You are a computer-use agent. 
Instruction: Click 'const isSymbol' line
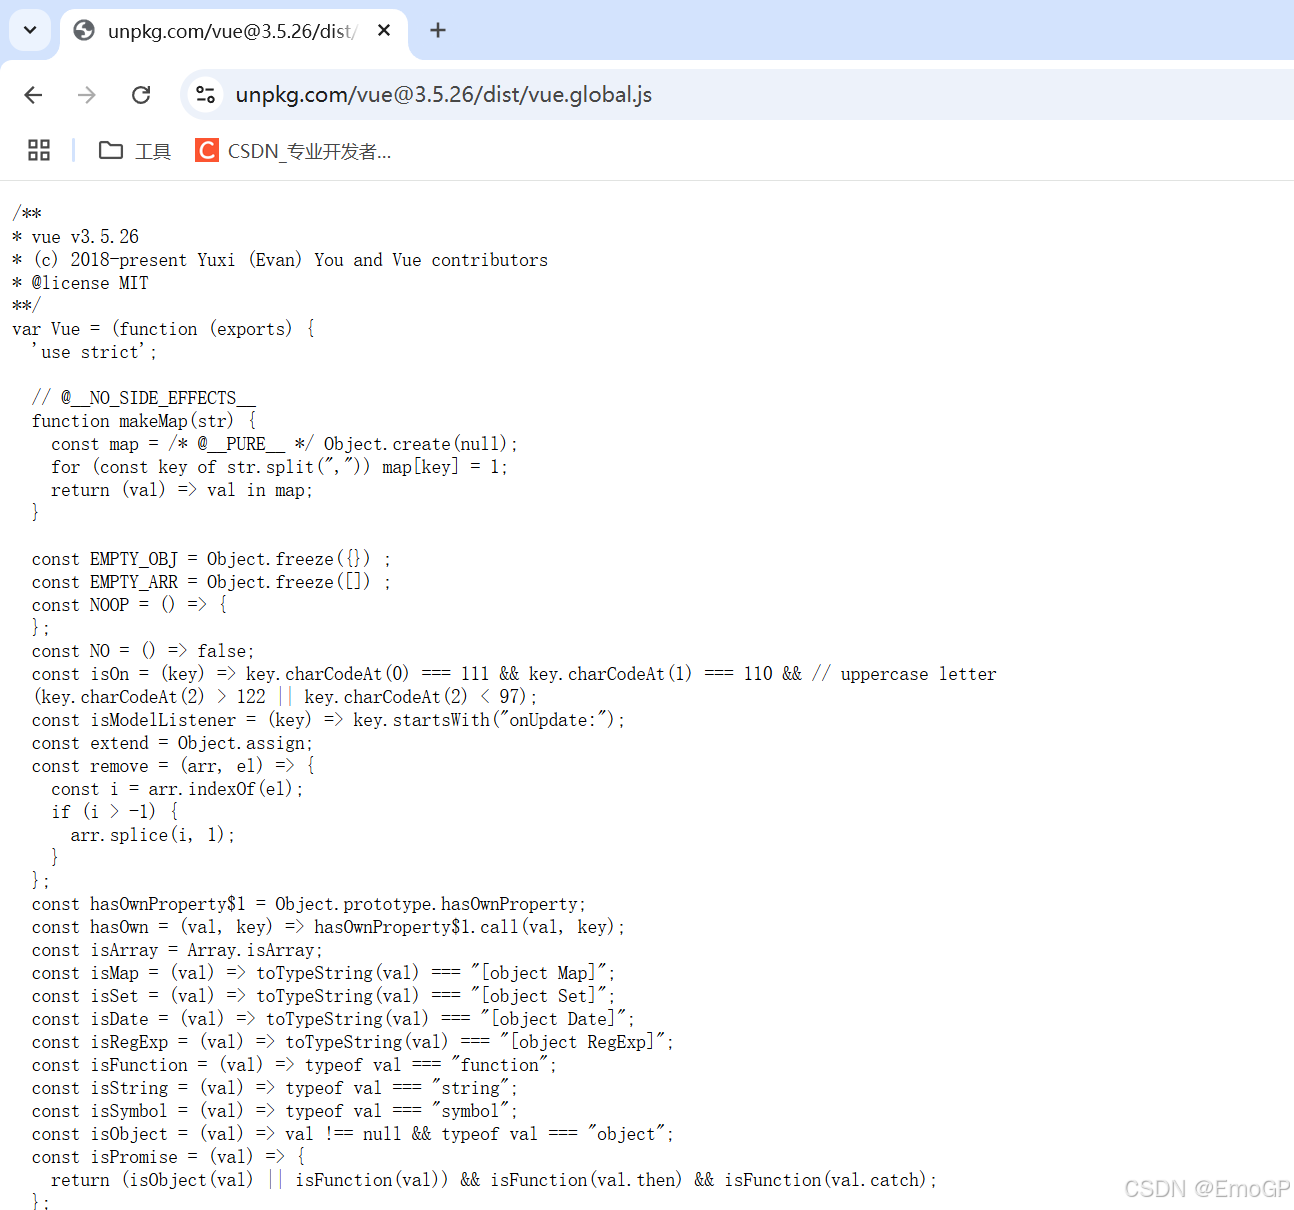pos(275,1111)
